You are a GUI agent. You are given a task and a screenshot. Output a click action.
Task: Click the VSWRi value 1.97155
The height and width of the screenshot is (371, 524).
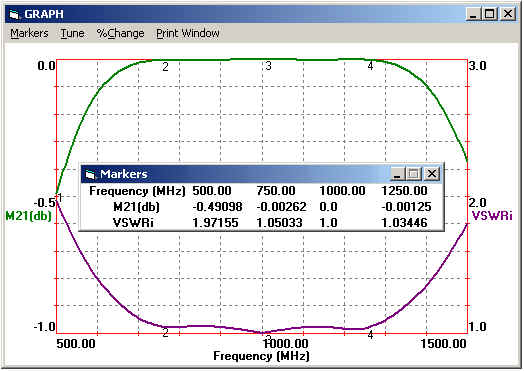click(216, 223)
